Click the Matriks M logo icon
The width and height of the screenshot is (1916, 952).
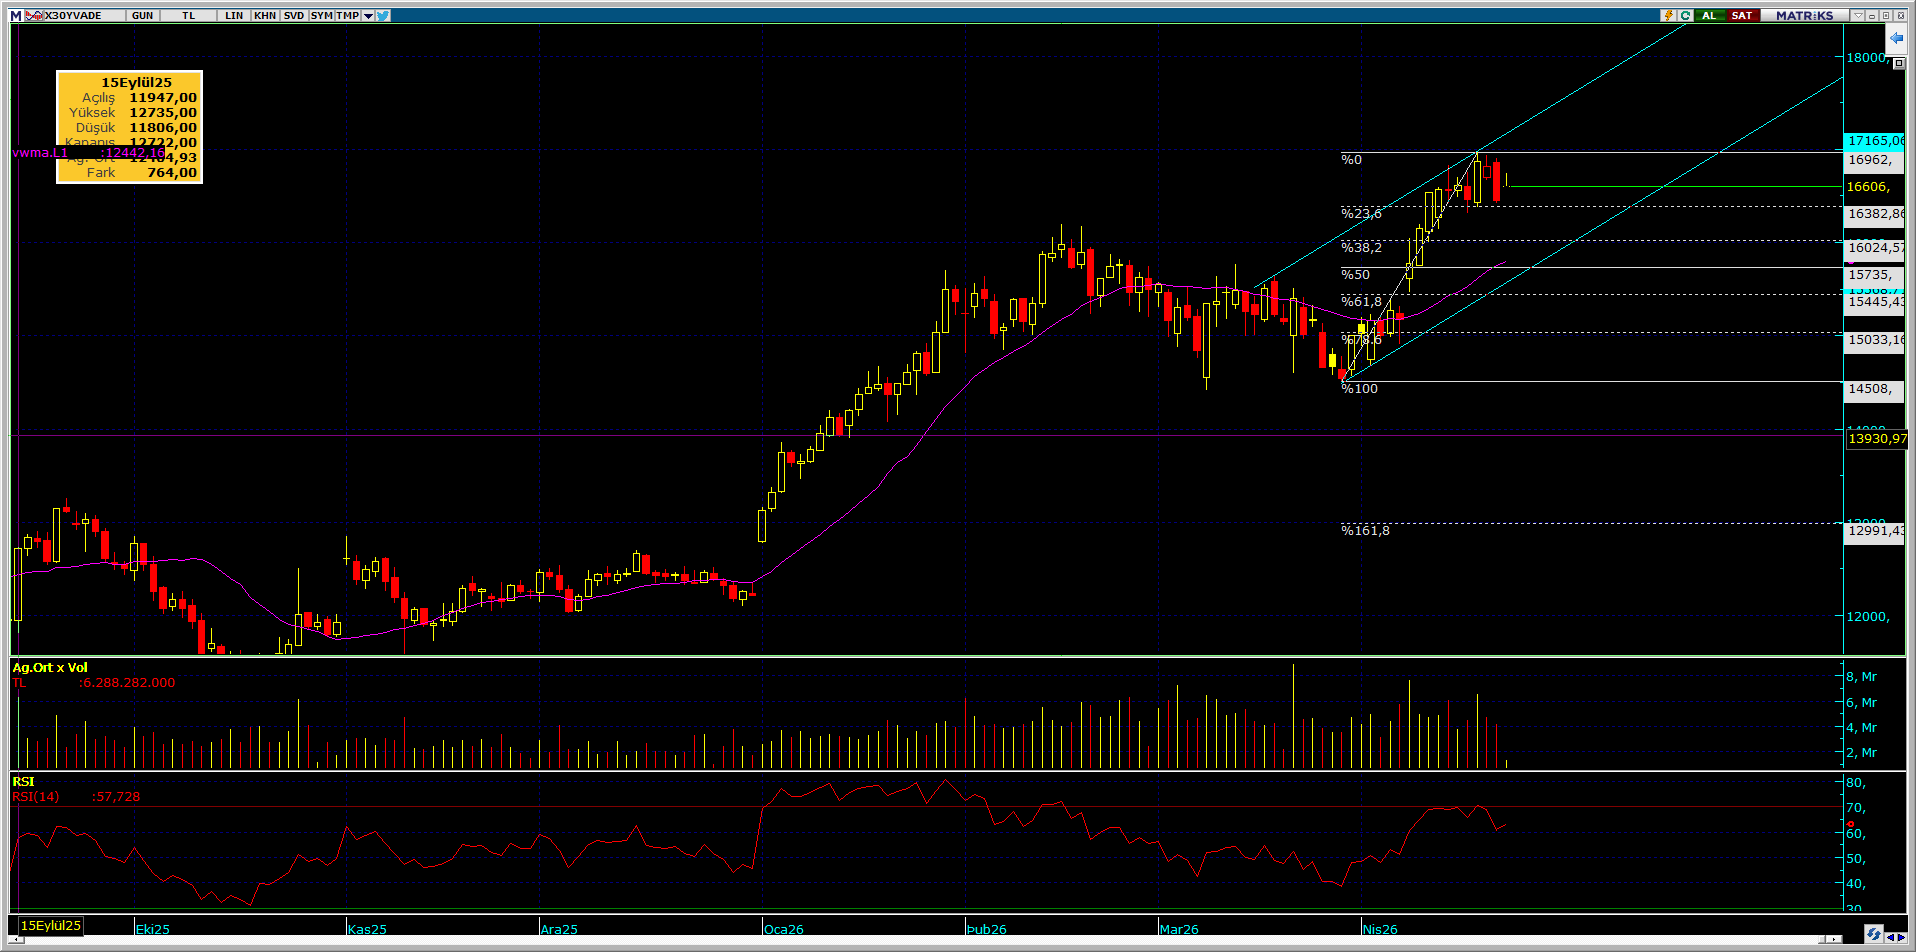pos(15,15)
